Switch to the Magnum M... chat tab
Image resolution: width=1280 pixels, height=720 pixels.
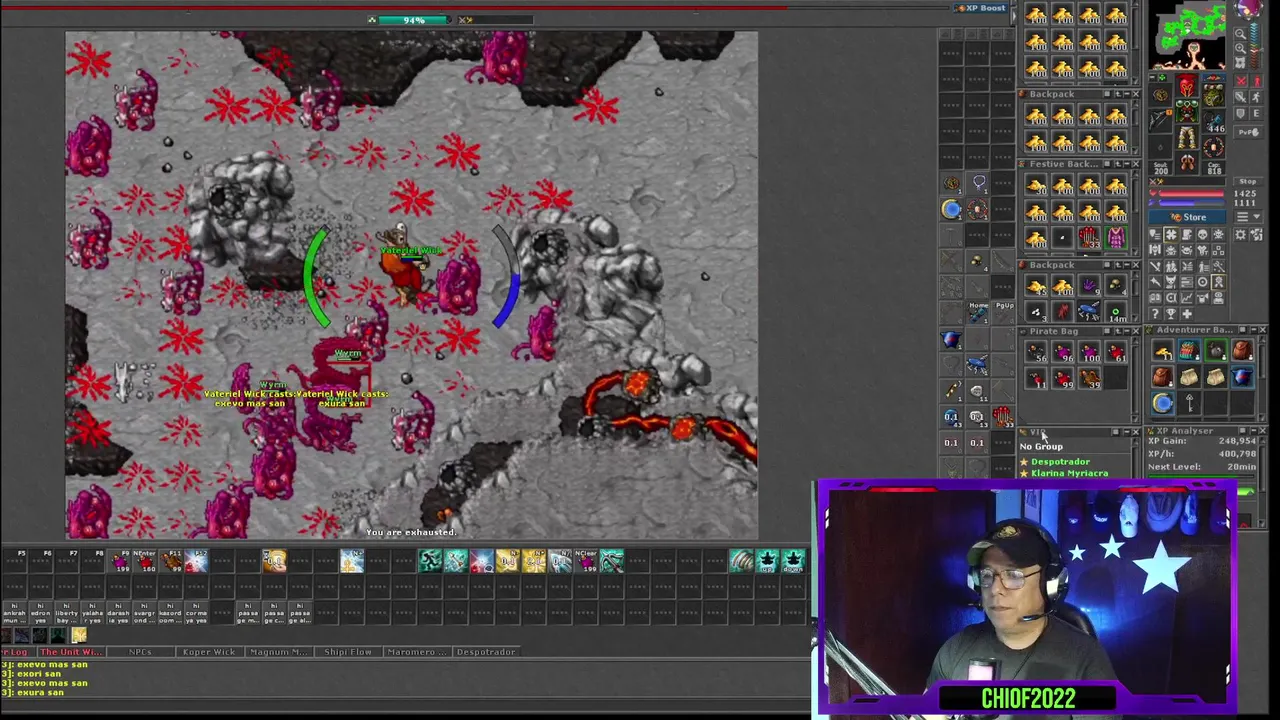[278, 651]
